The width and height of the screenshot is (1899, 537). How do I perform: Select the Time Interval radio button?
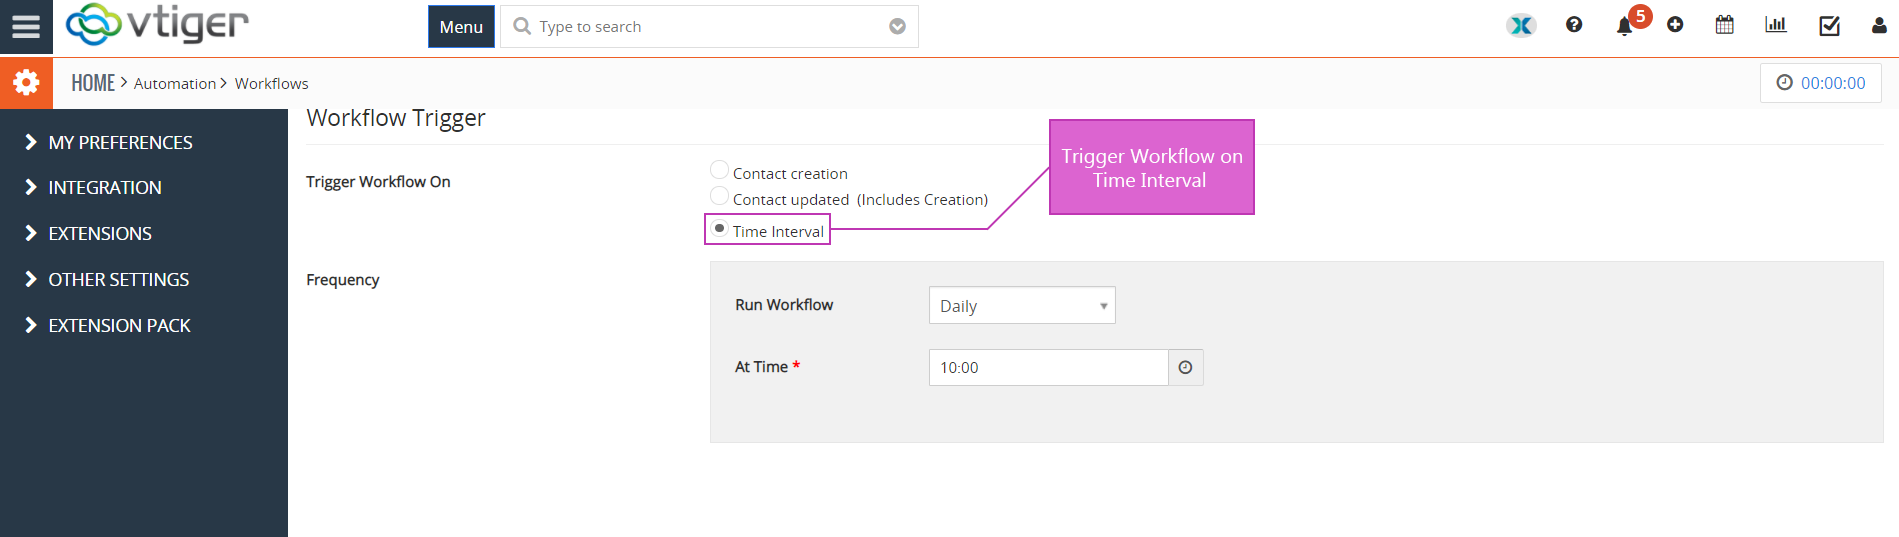point(719,229)
